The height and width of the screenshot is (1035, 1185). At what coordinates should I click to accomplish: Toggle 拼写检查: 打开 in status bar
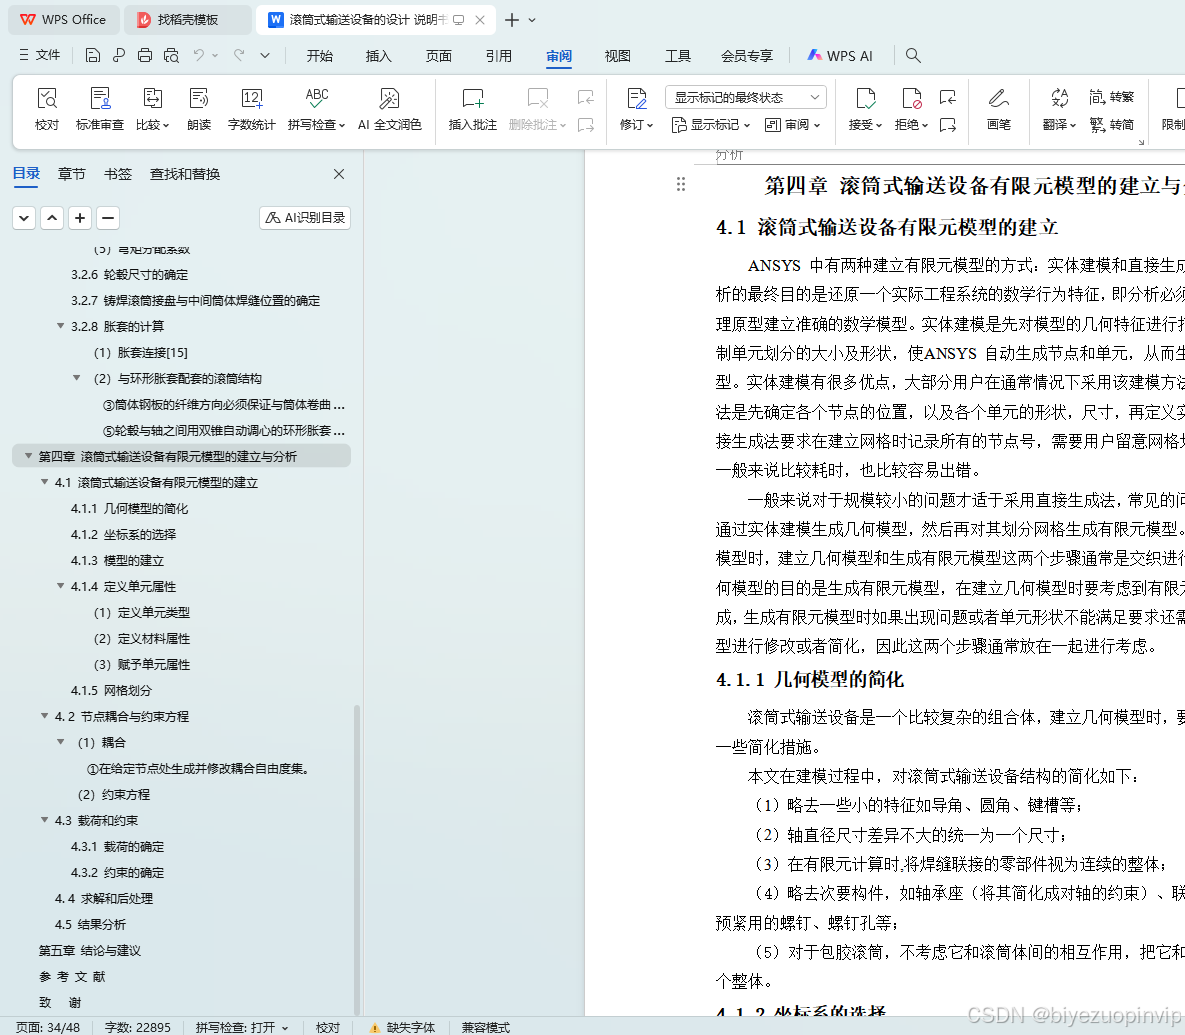242,1027
